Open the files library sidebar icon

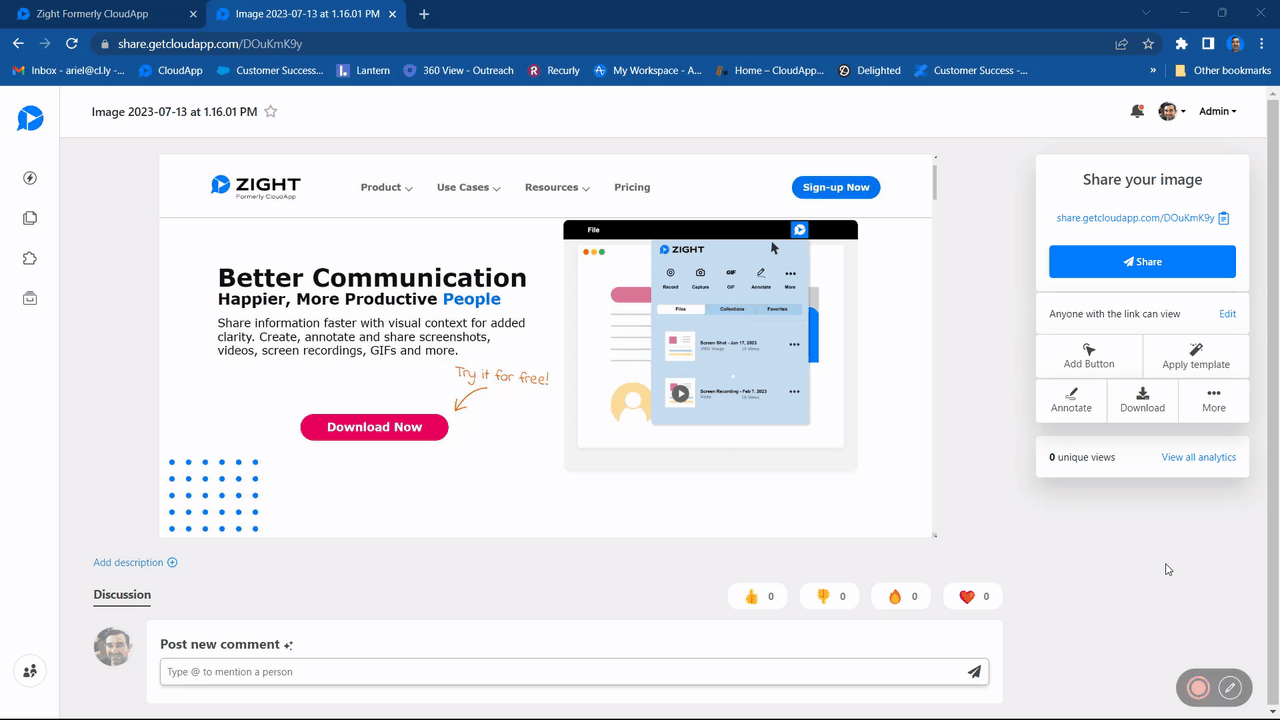tap(30, 218)
